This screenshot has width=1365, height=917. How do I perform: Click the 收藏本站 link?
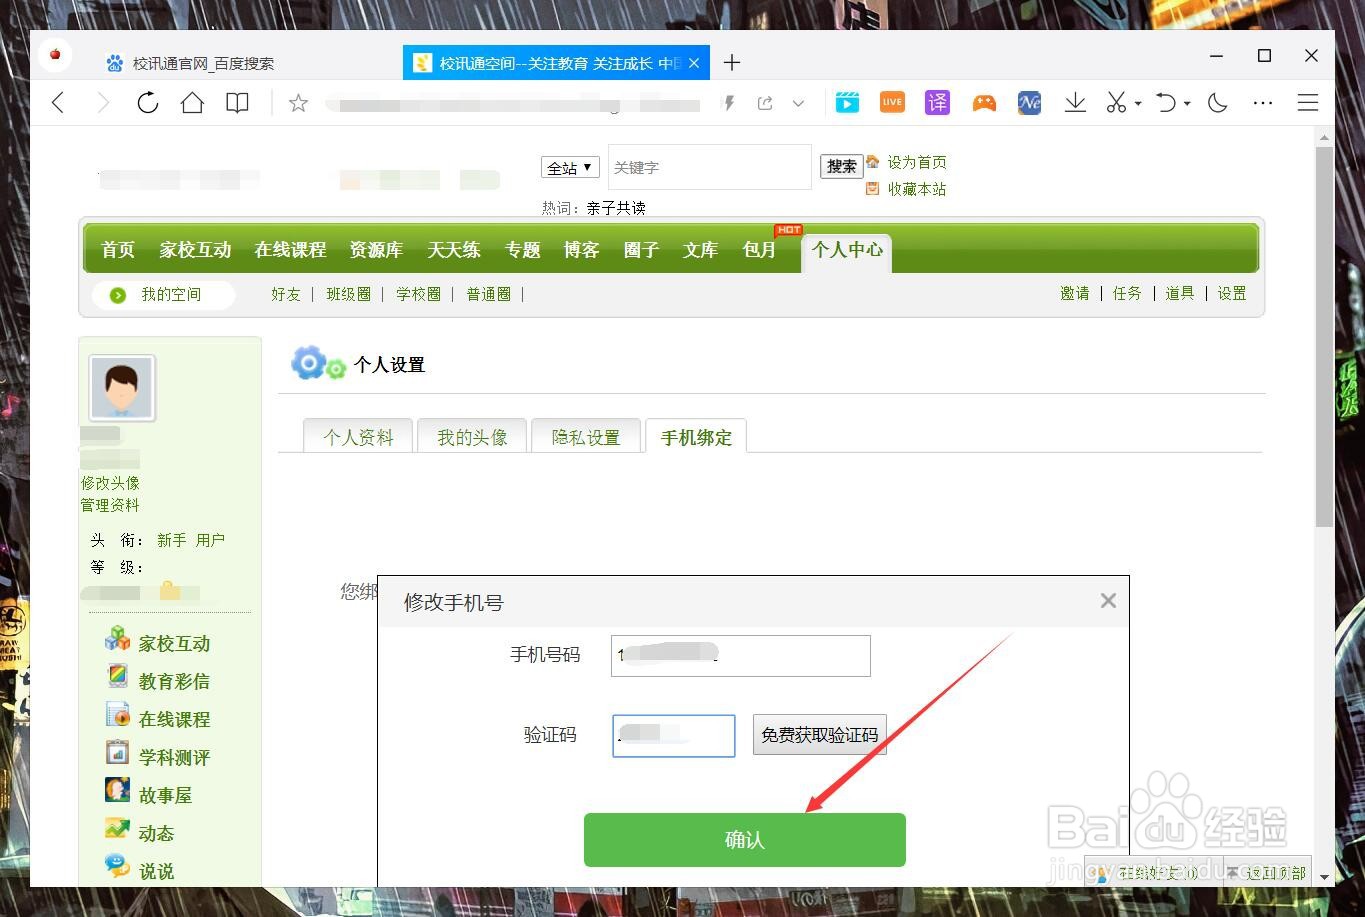(x=917, y=189)
